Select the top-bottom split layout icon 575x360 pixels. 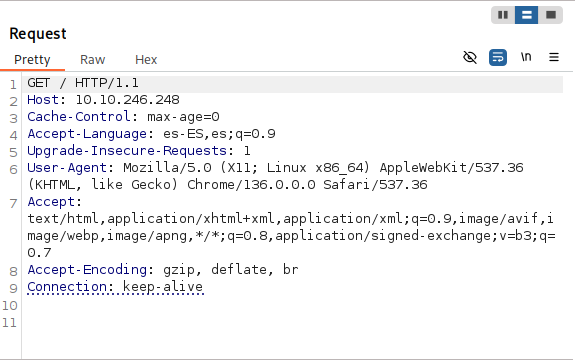click(x=527, y=15)
